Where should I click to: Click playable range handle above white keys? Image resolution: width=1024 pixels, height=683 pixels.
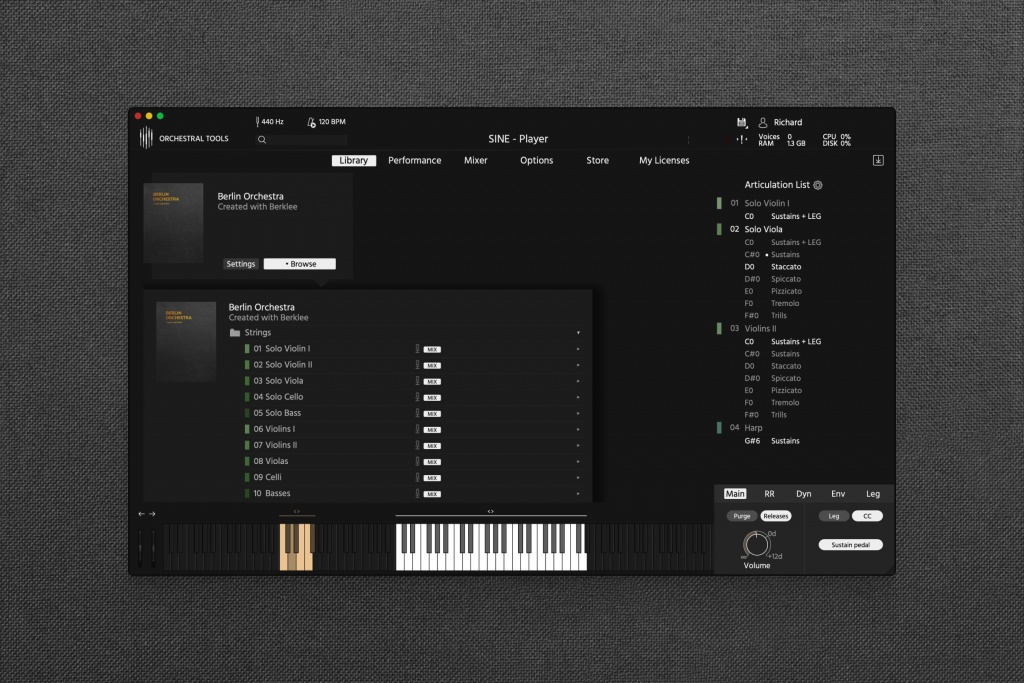click(490, 511)
